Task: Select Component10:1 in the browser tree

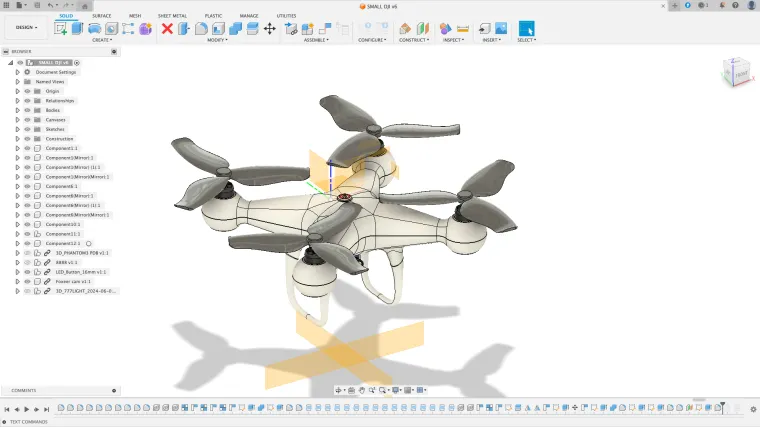Action: [62, 224]
